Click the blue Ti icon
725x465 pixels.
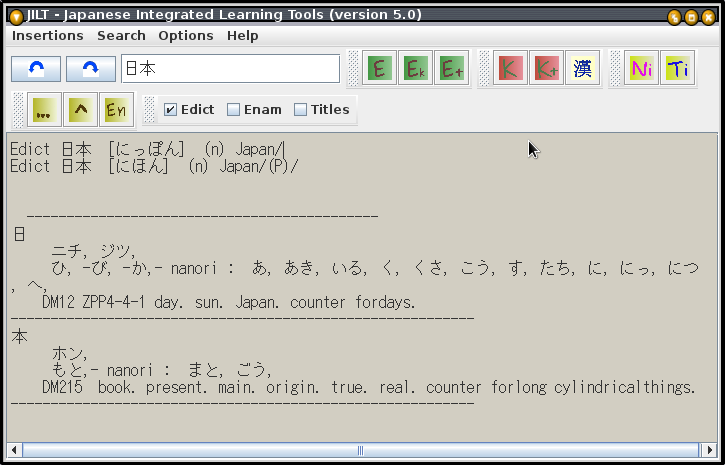(x=677, y=68)
